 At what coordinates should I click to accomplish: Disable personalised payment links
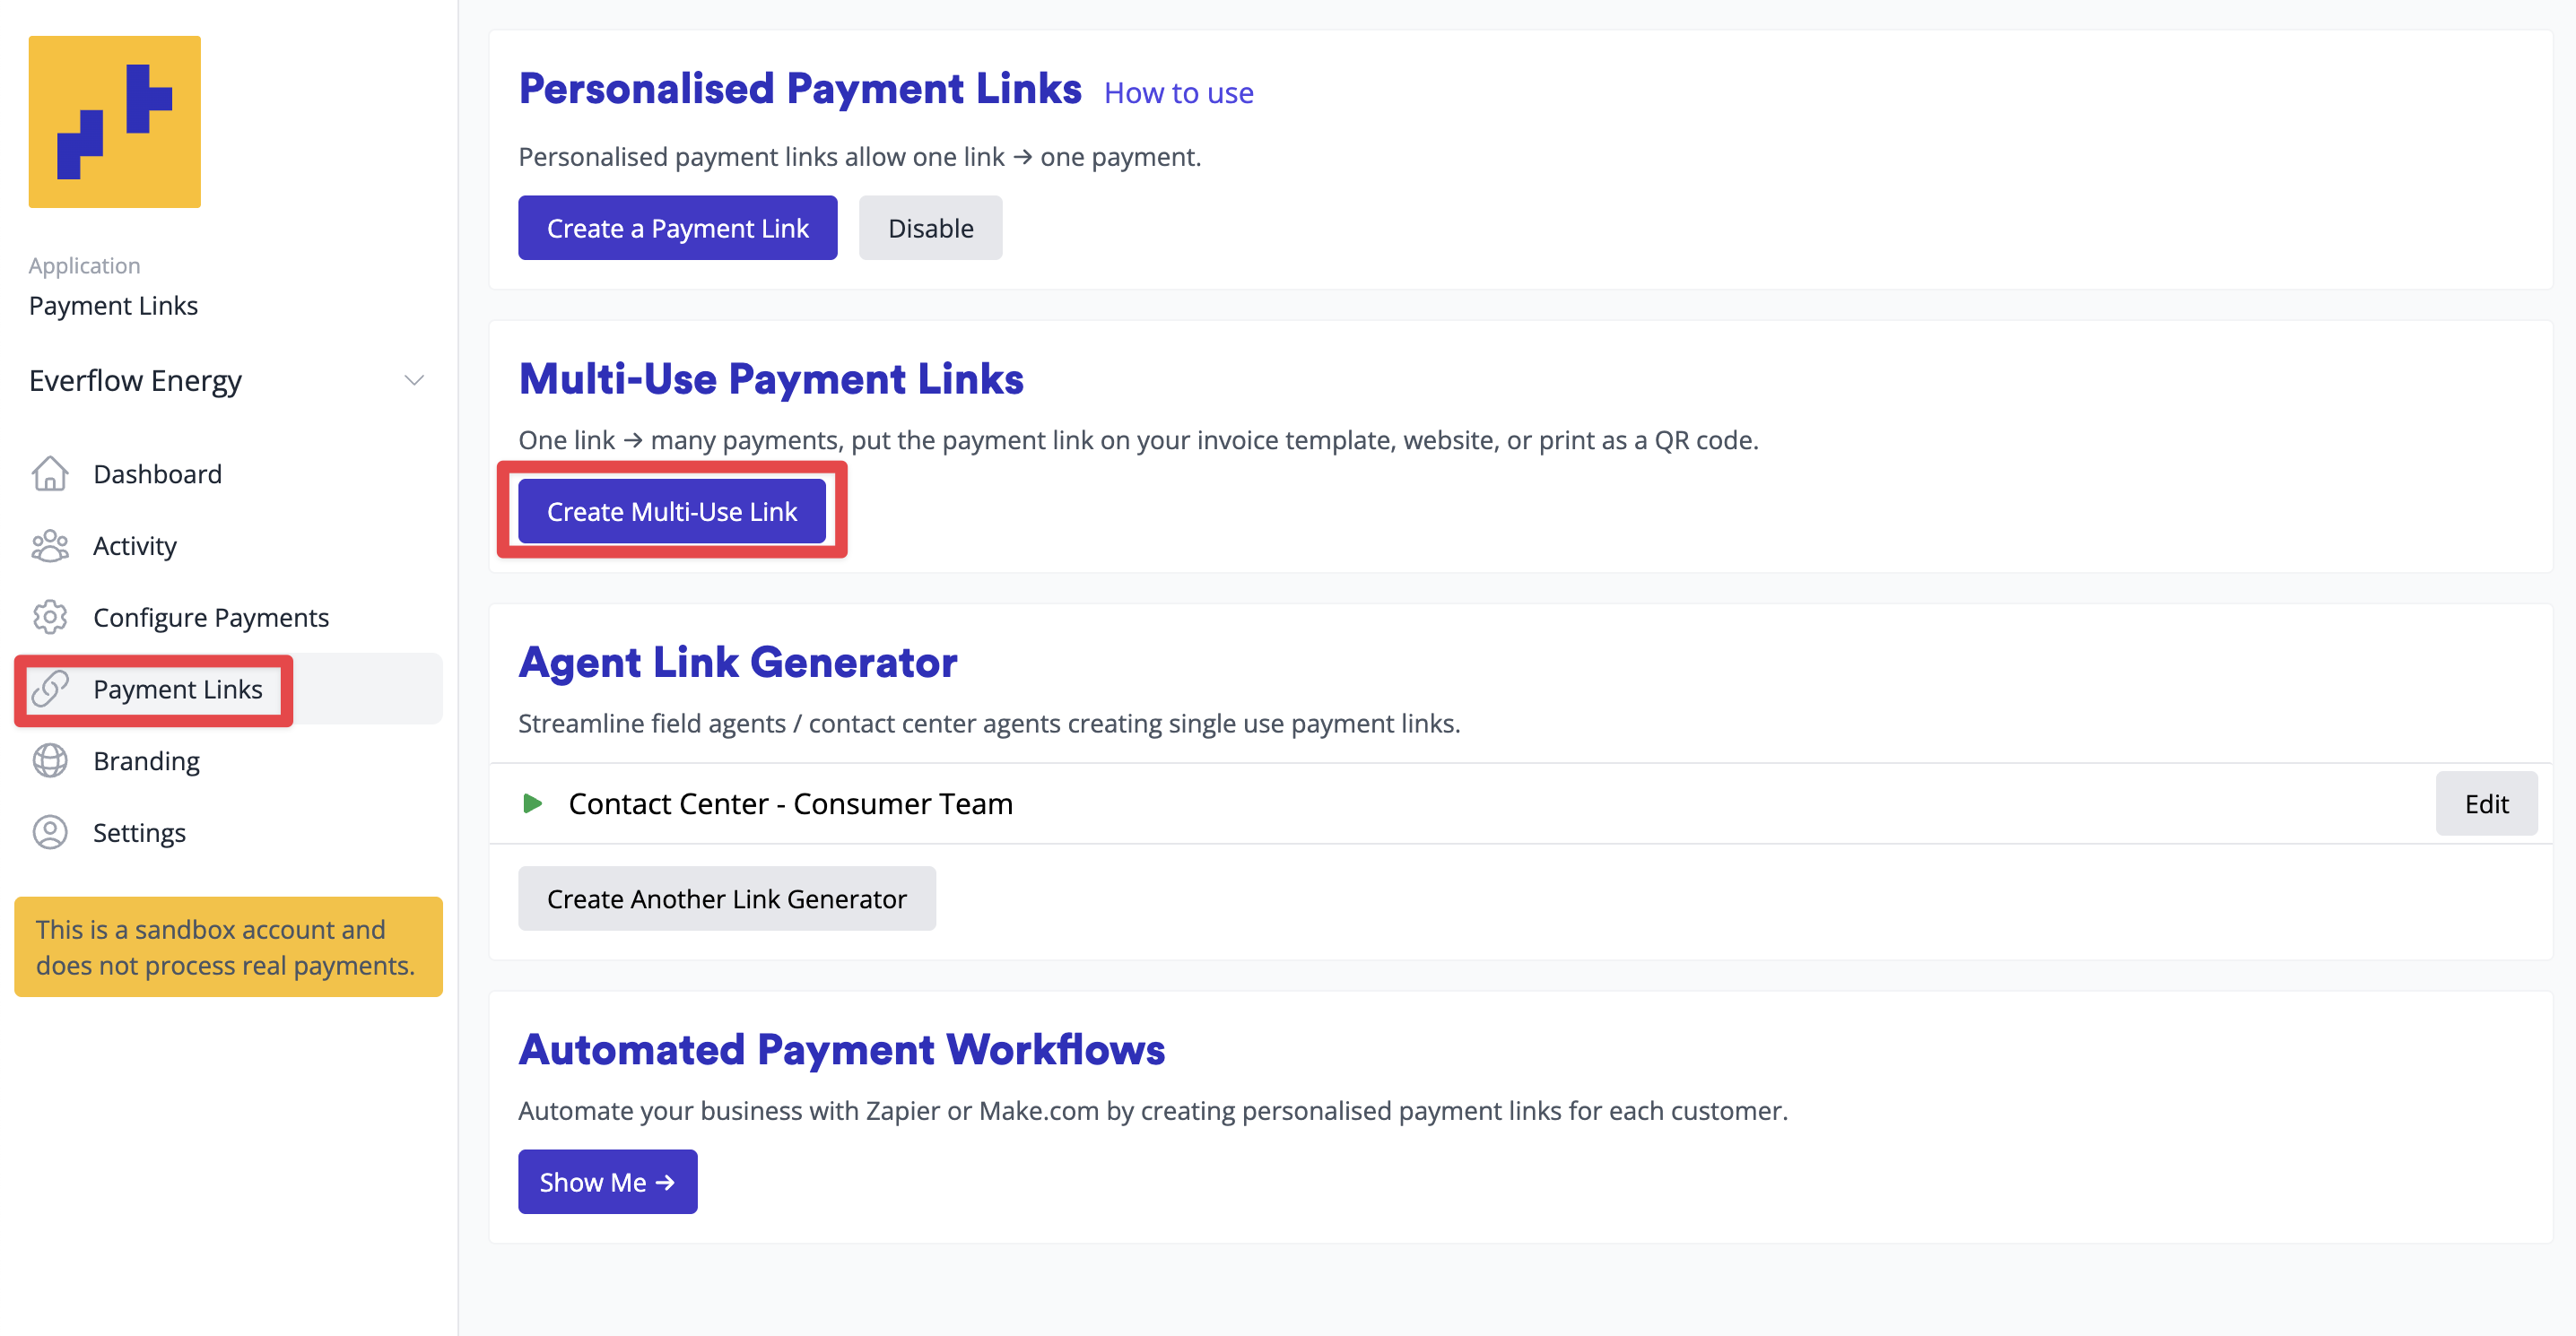click(930, 228)
